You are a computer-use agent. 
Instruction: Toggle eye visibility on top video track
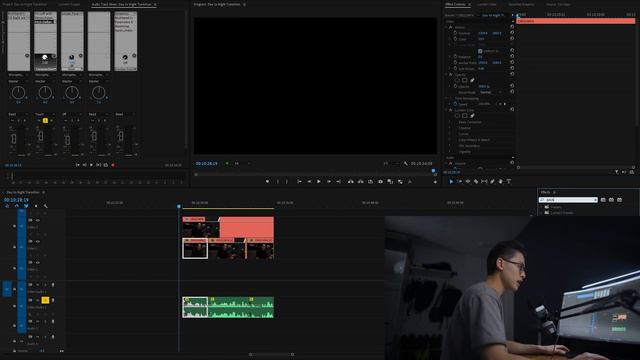(x=38, y=220)
